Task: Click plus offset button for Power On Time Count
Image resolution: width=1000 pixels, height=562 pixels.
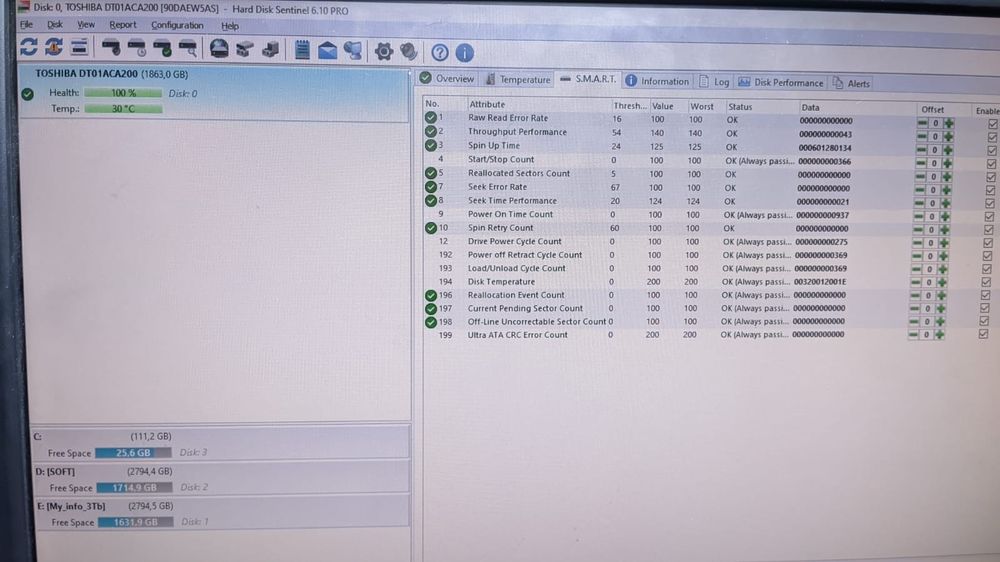Action: point(945,216)
